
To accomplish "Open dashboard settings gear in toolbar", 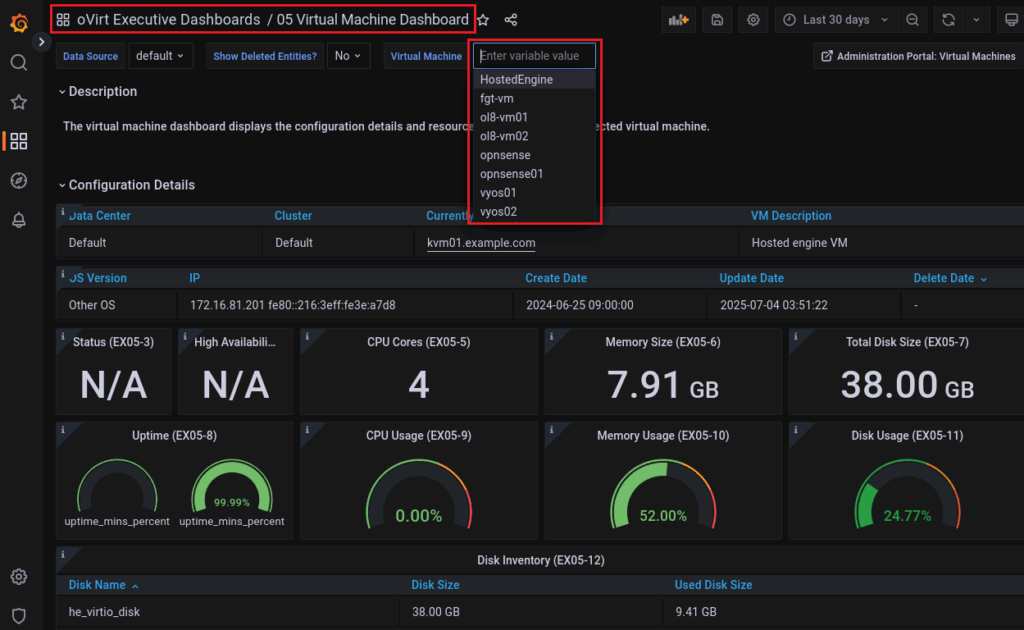I will click(753, 20).
